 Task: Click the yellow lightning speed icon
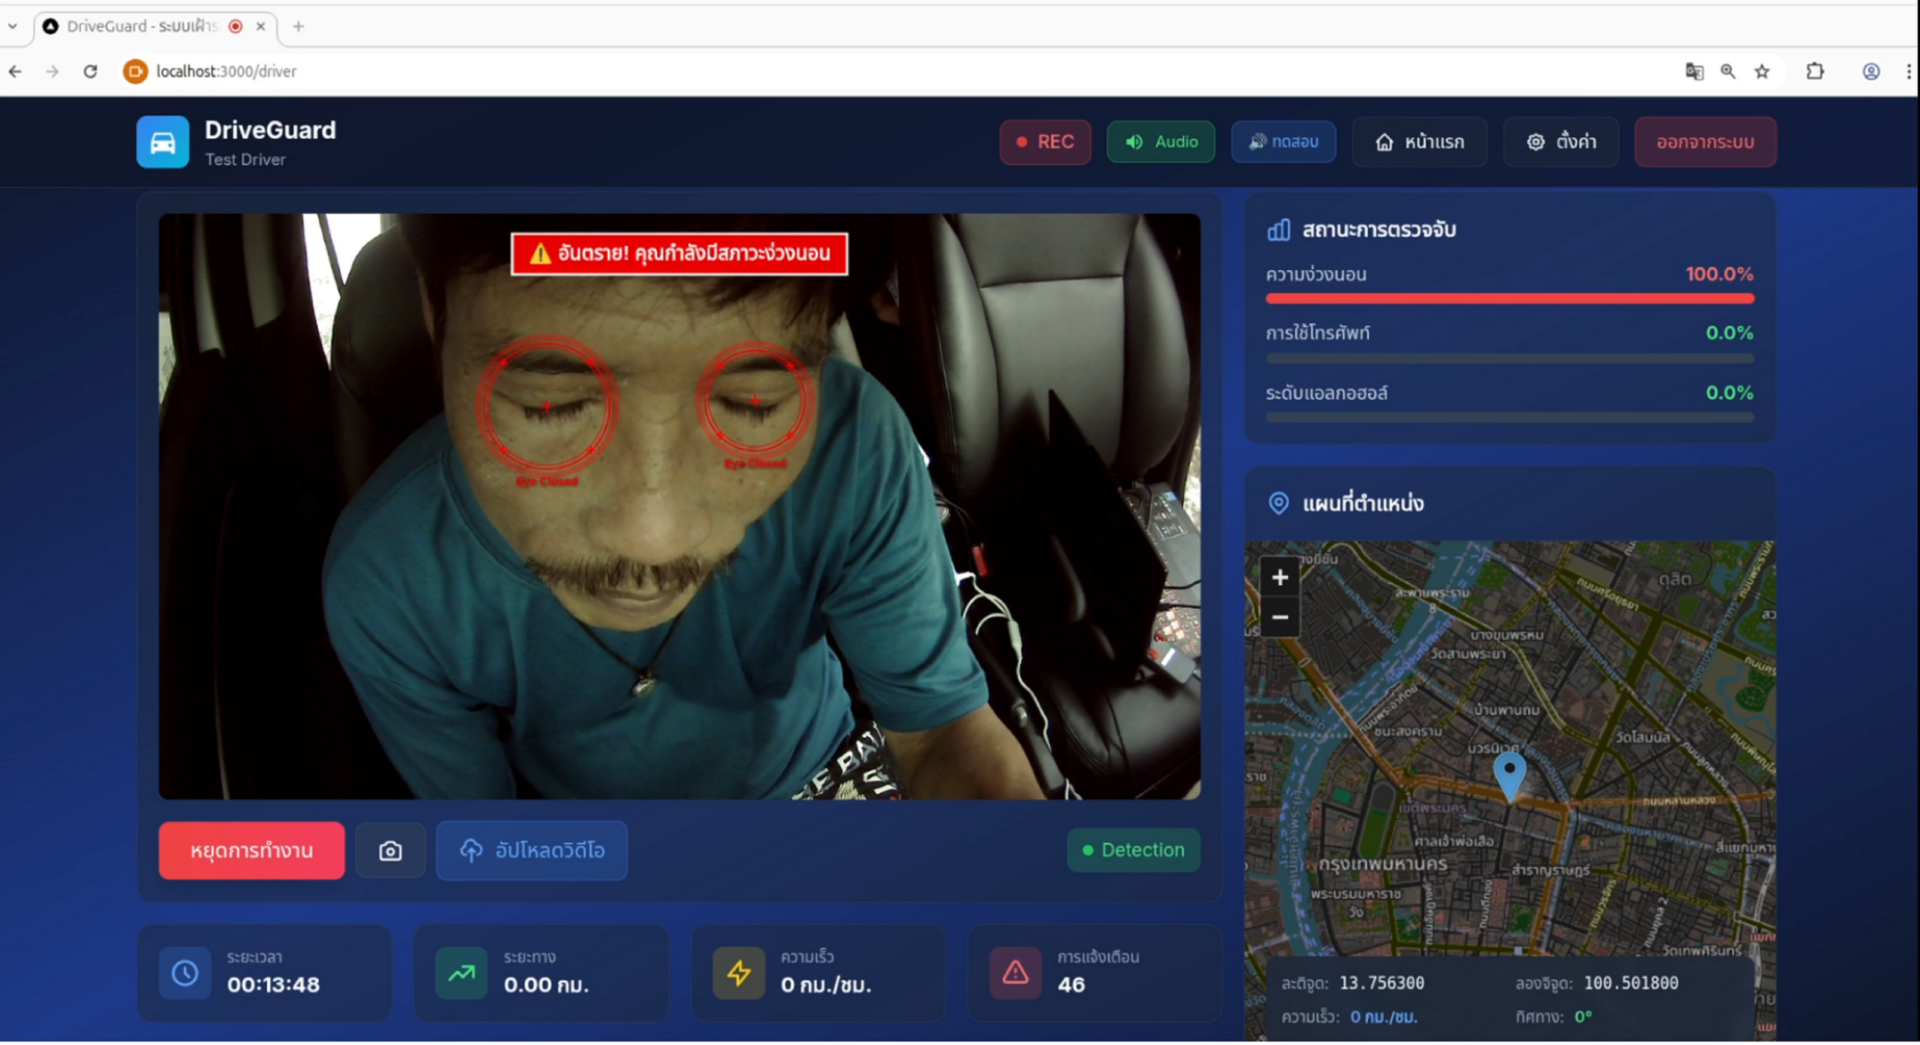(739, 973)
